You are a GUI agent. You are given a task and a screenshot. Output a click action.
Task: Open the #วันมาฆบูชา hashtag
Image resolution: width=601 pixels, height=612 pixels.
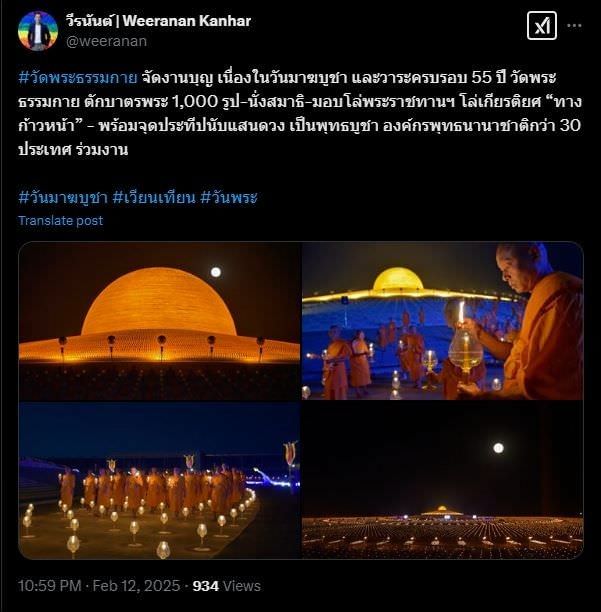point(63,197)
